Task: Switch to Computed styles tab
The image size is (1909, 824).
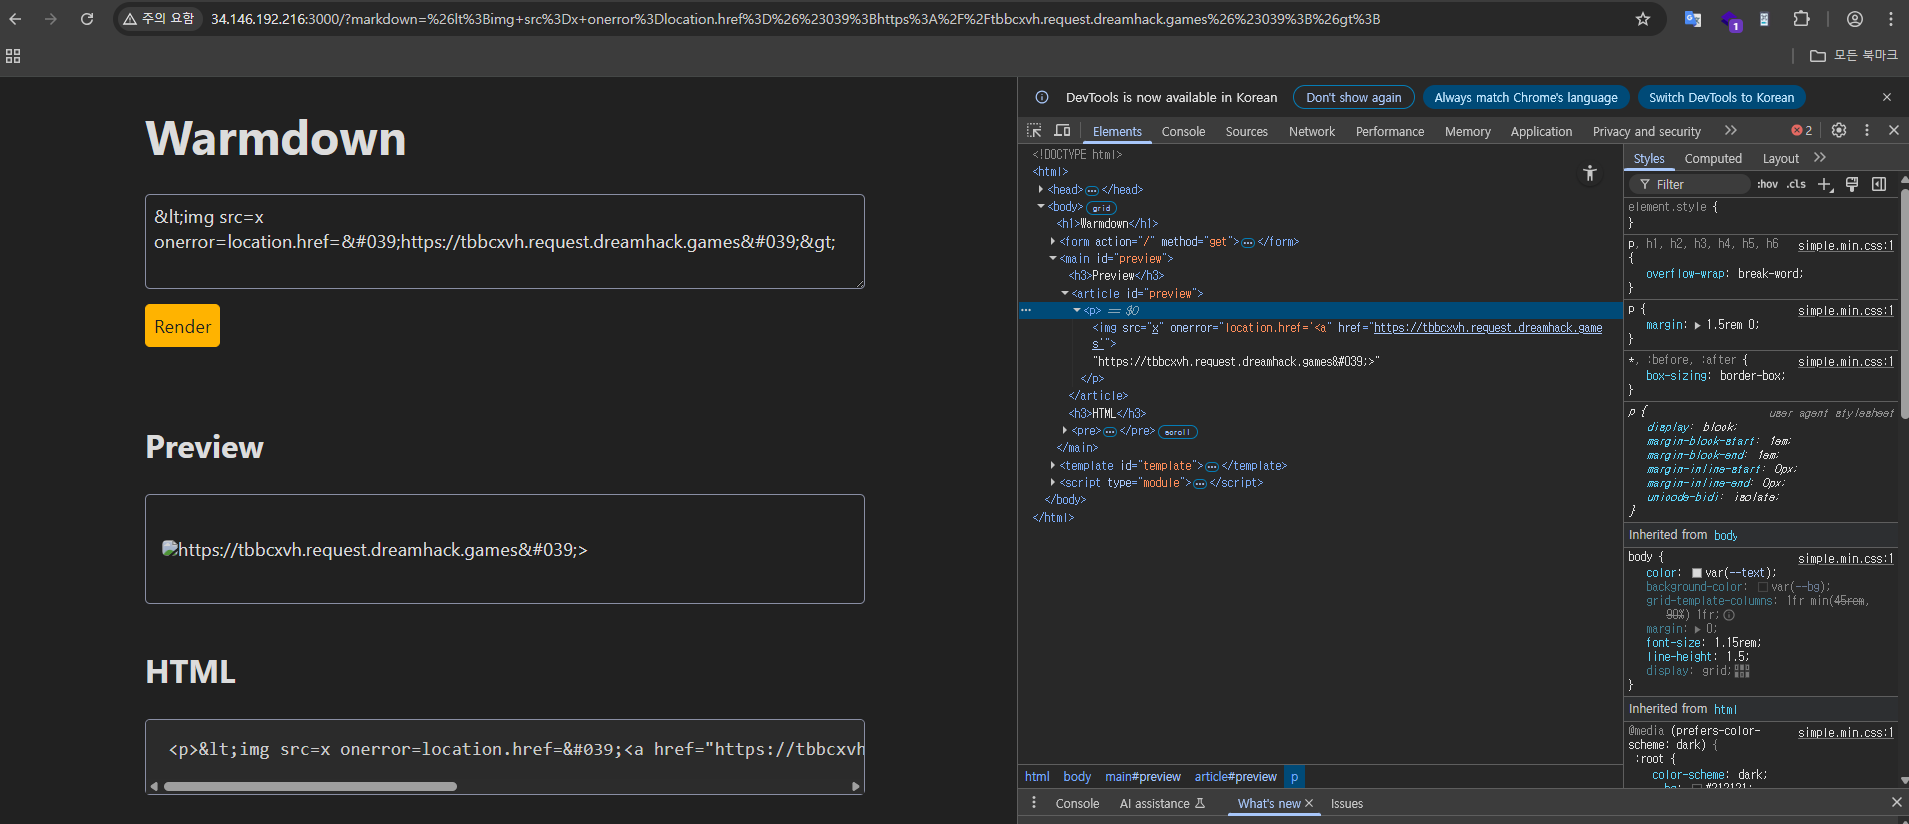Action: click(1713, 158)
